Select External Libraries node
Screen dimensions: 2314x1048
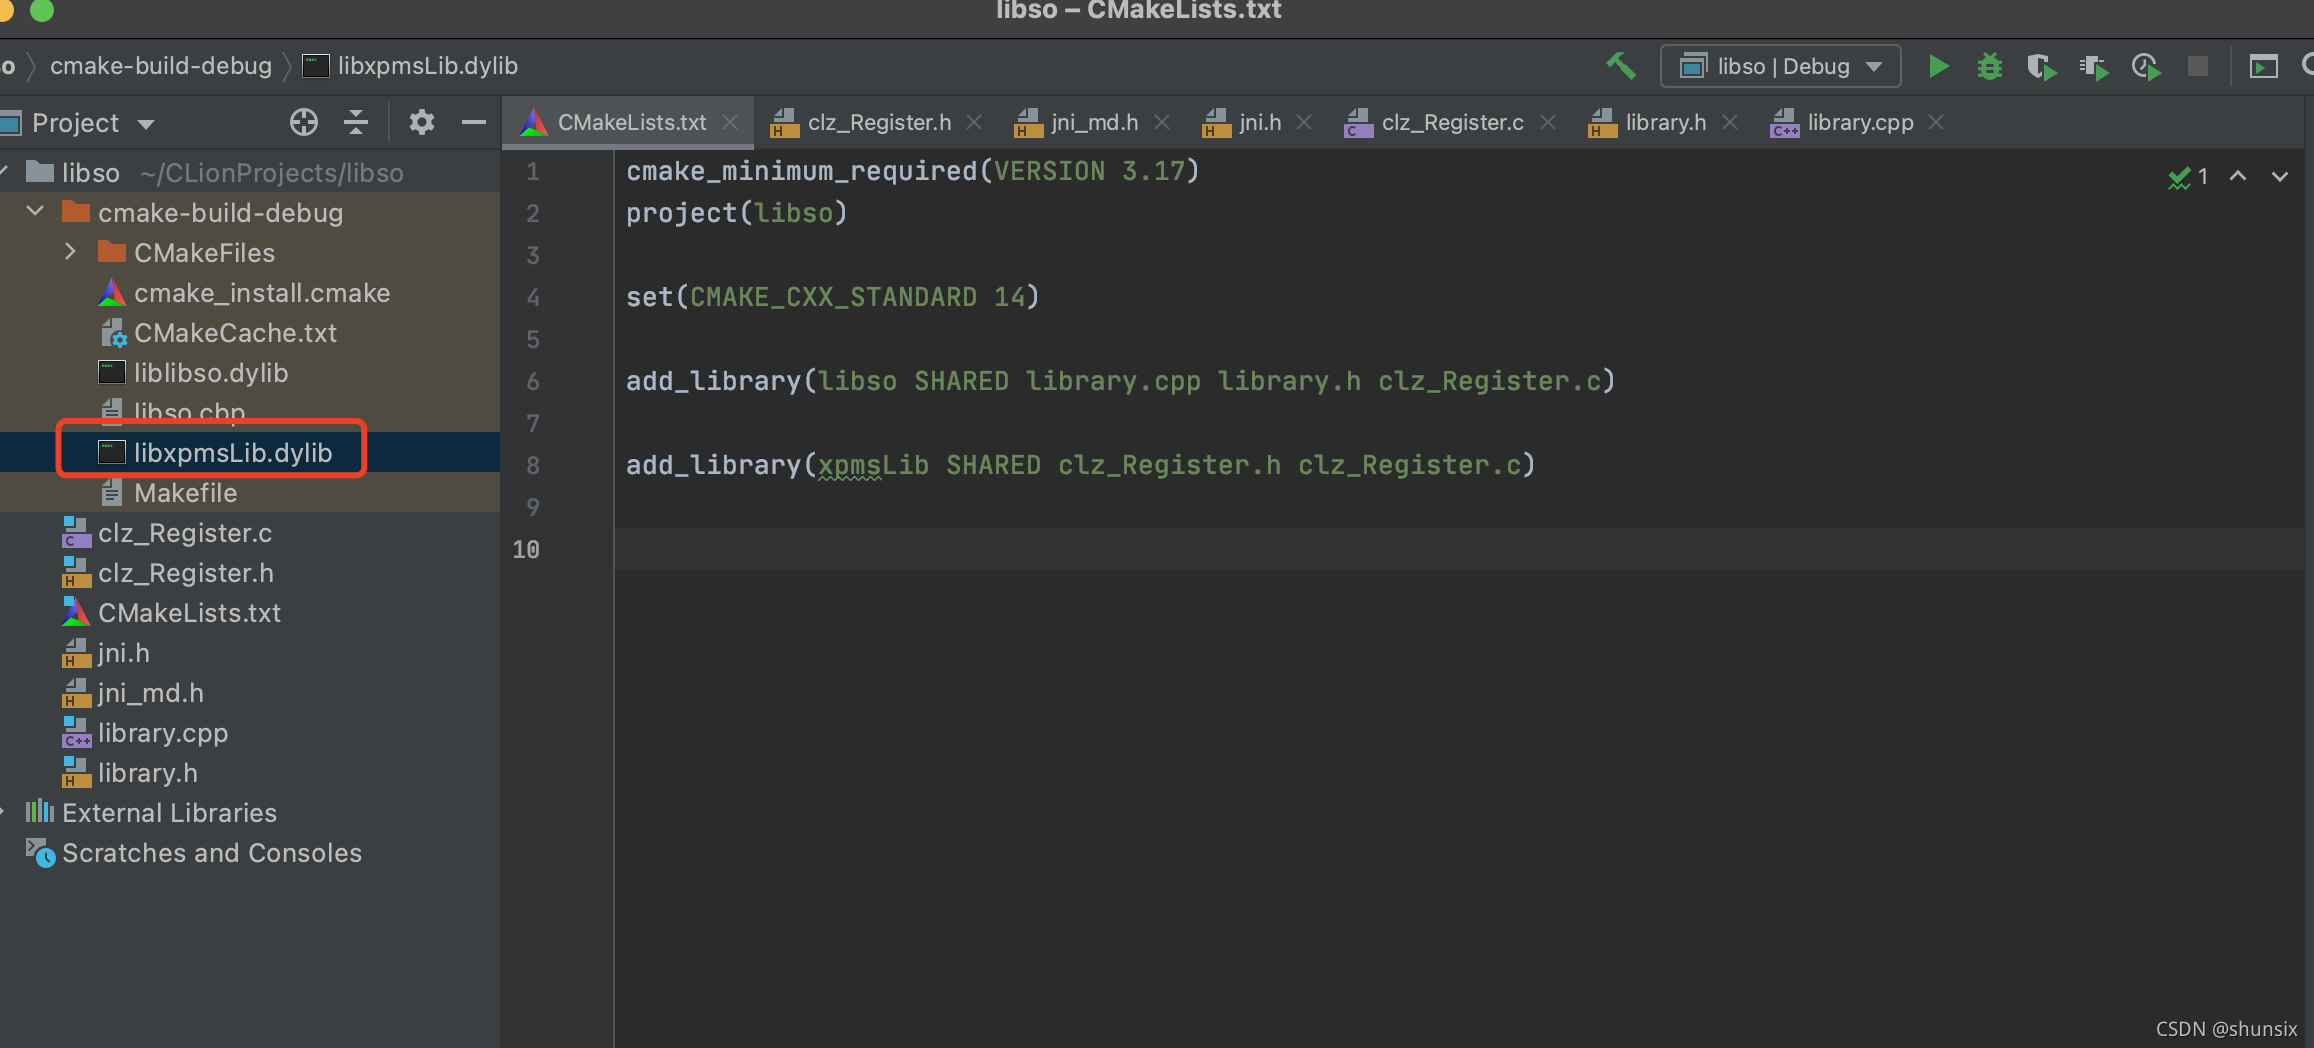pyautogui.click(x=250, y=813)
